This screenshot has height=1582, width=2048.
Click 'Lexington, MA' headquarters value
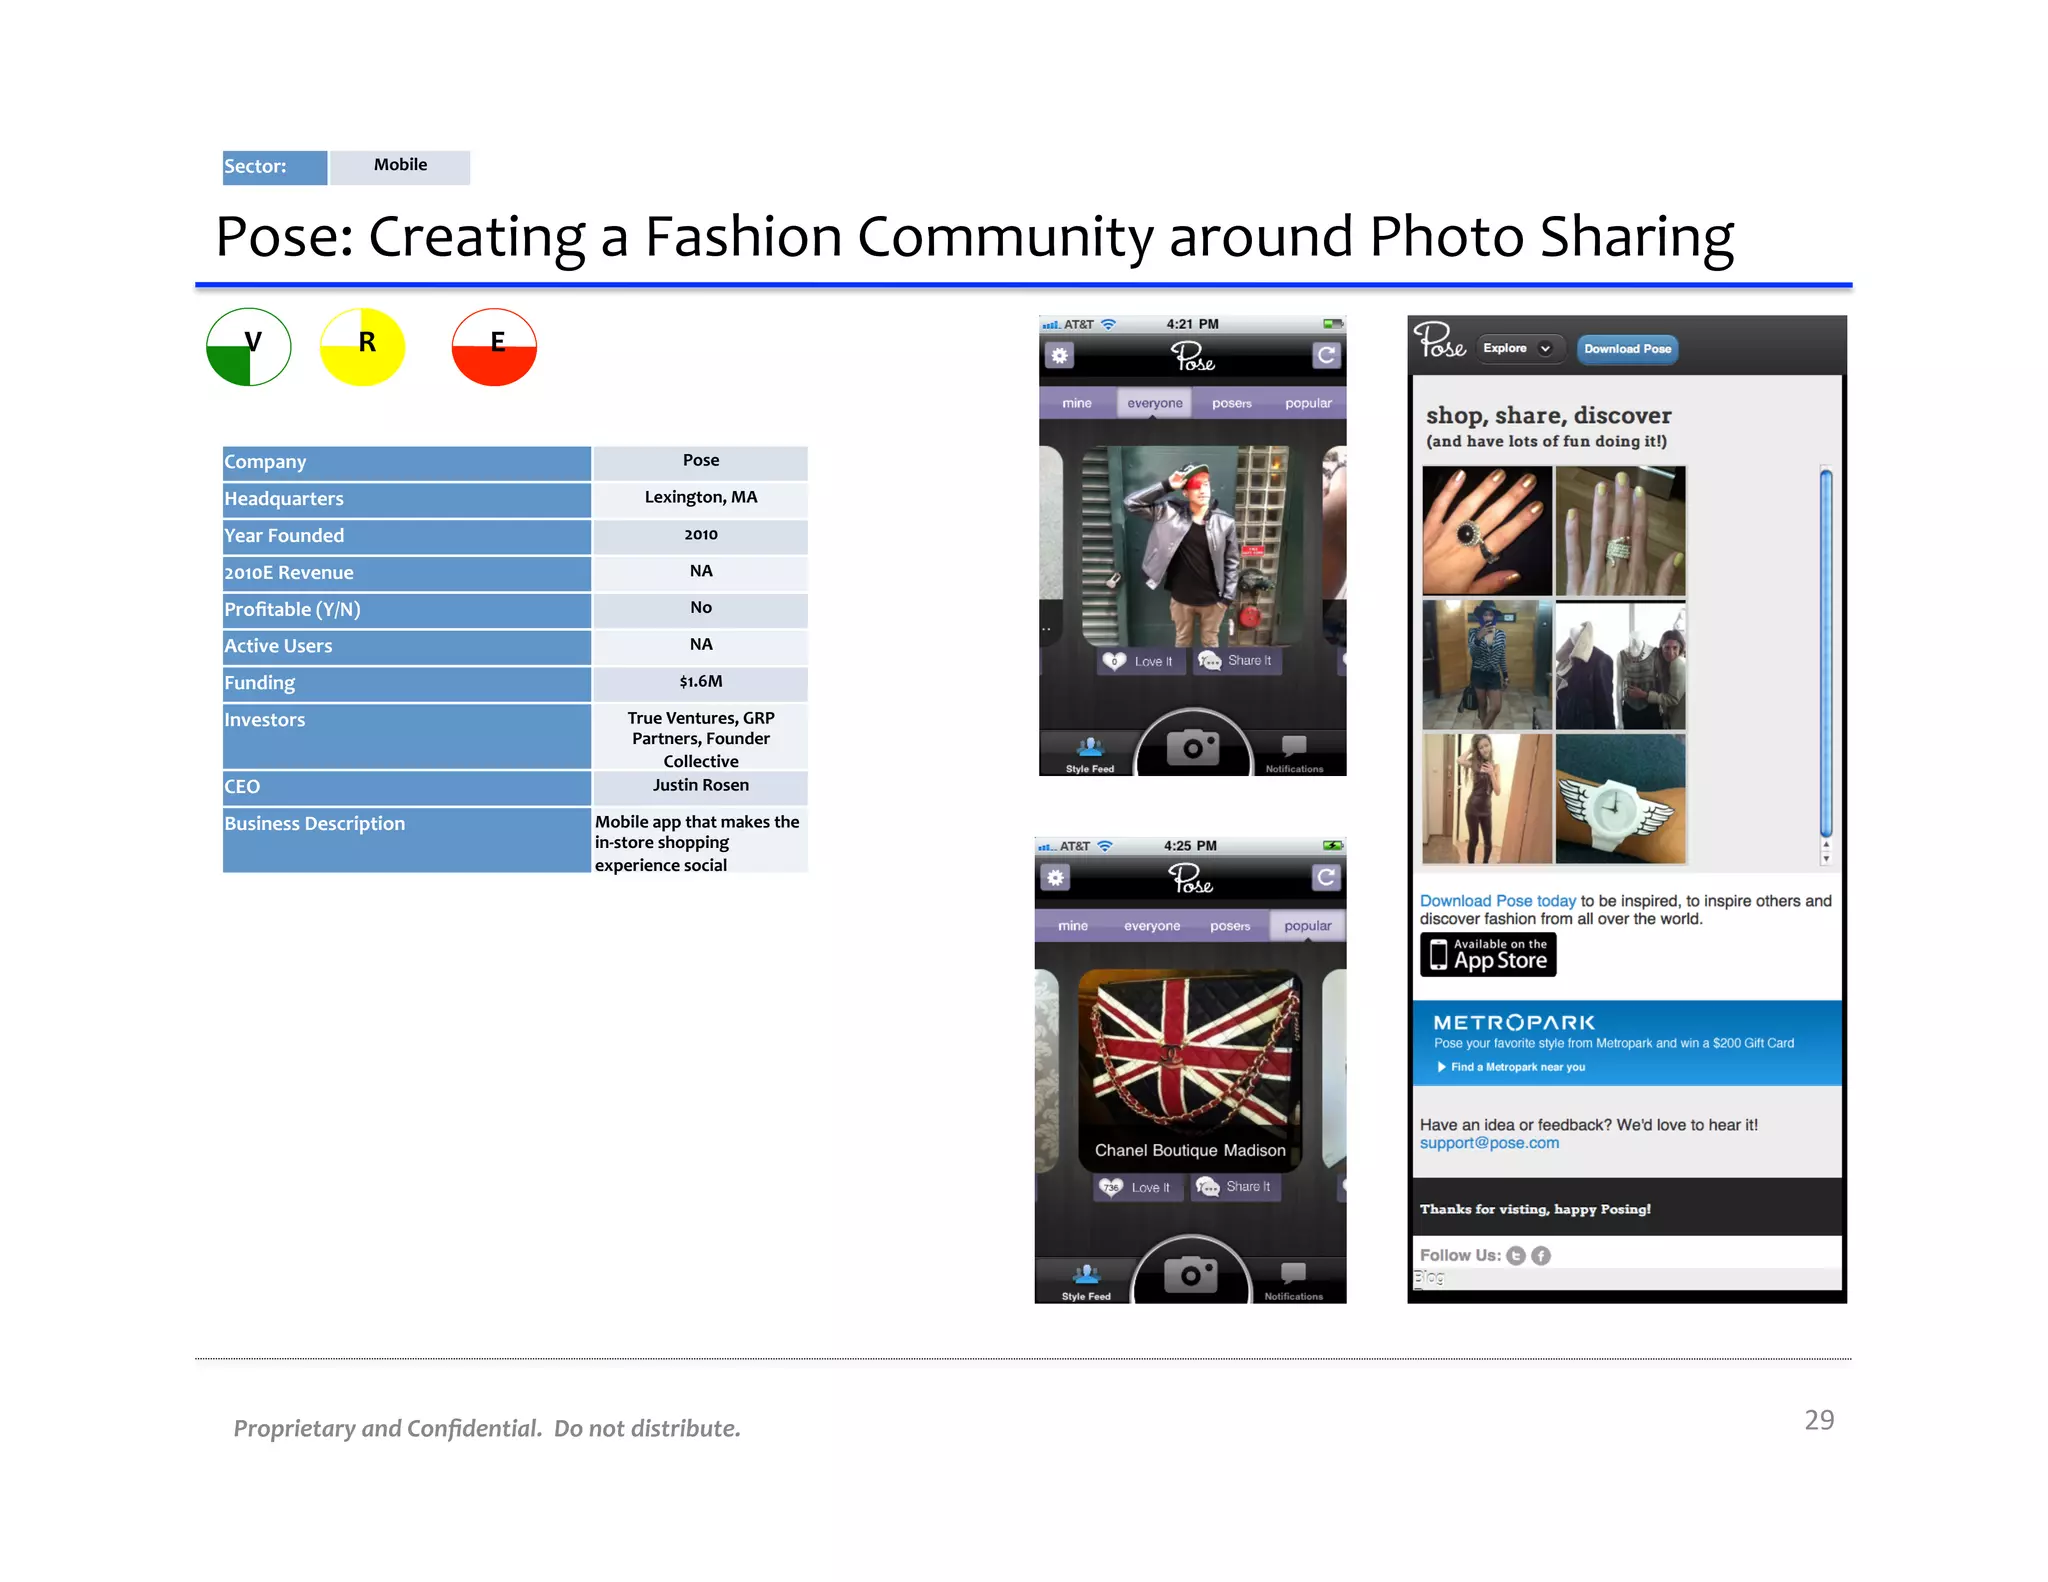701,498
